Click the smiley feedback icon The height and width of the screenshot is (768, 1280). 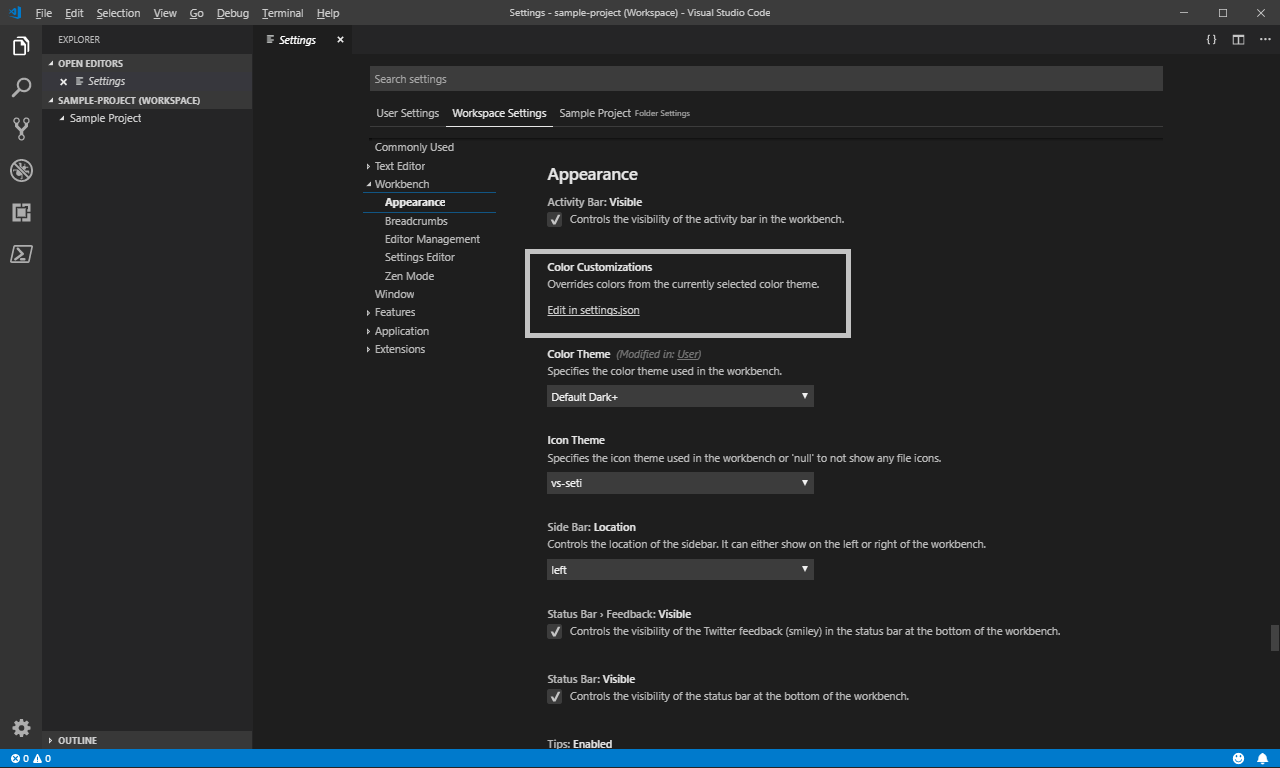pos(1238,759)
